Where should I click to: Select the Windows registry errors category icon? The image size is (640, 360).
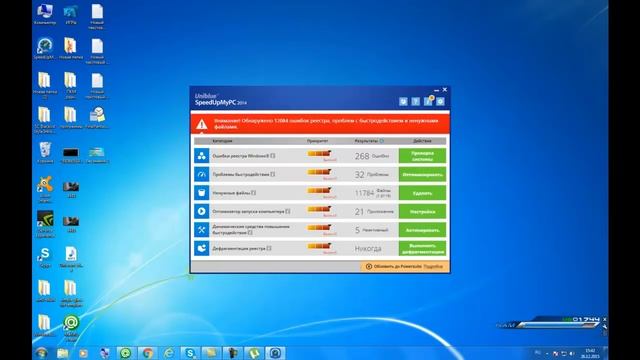pyautogui.click(x=202, y=156)
